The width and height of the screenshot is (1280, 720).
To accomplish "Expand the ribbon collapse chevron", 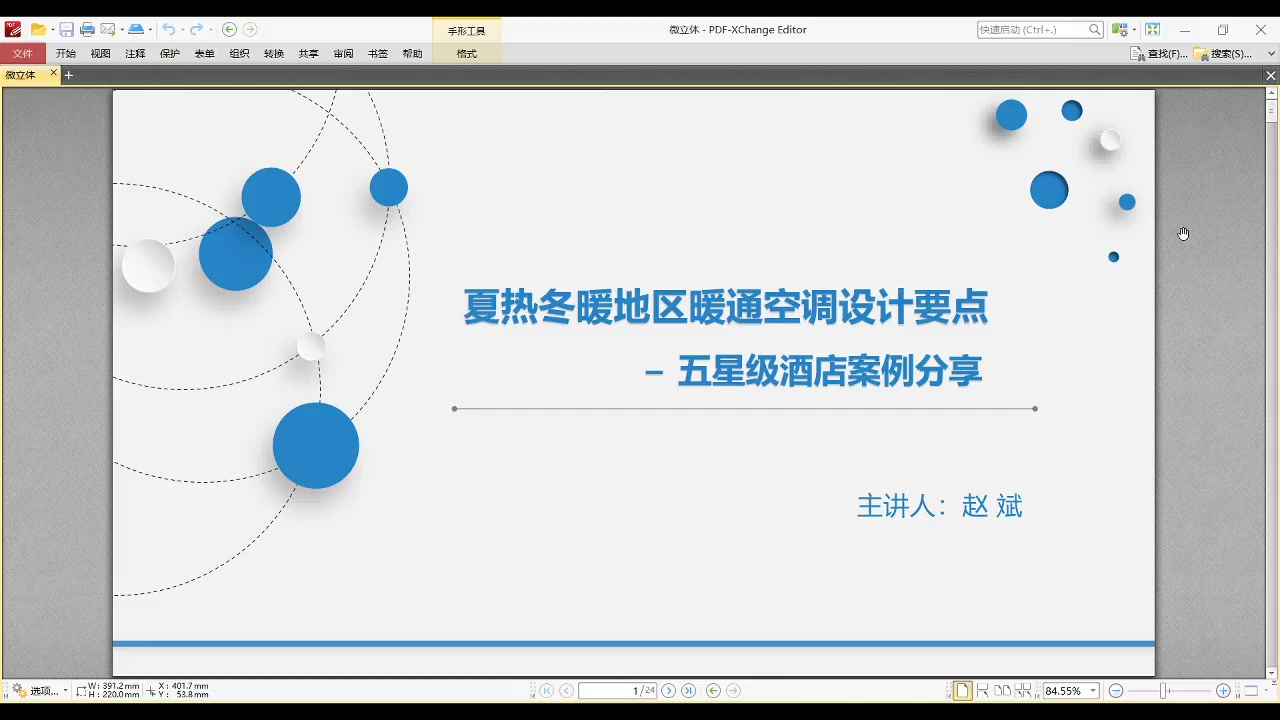I will (1271, 54).
